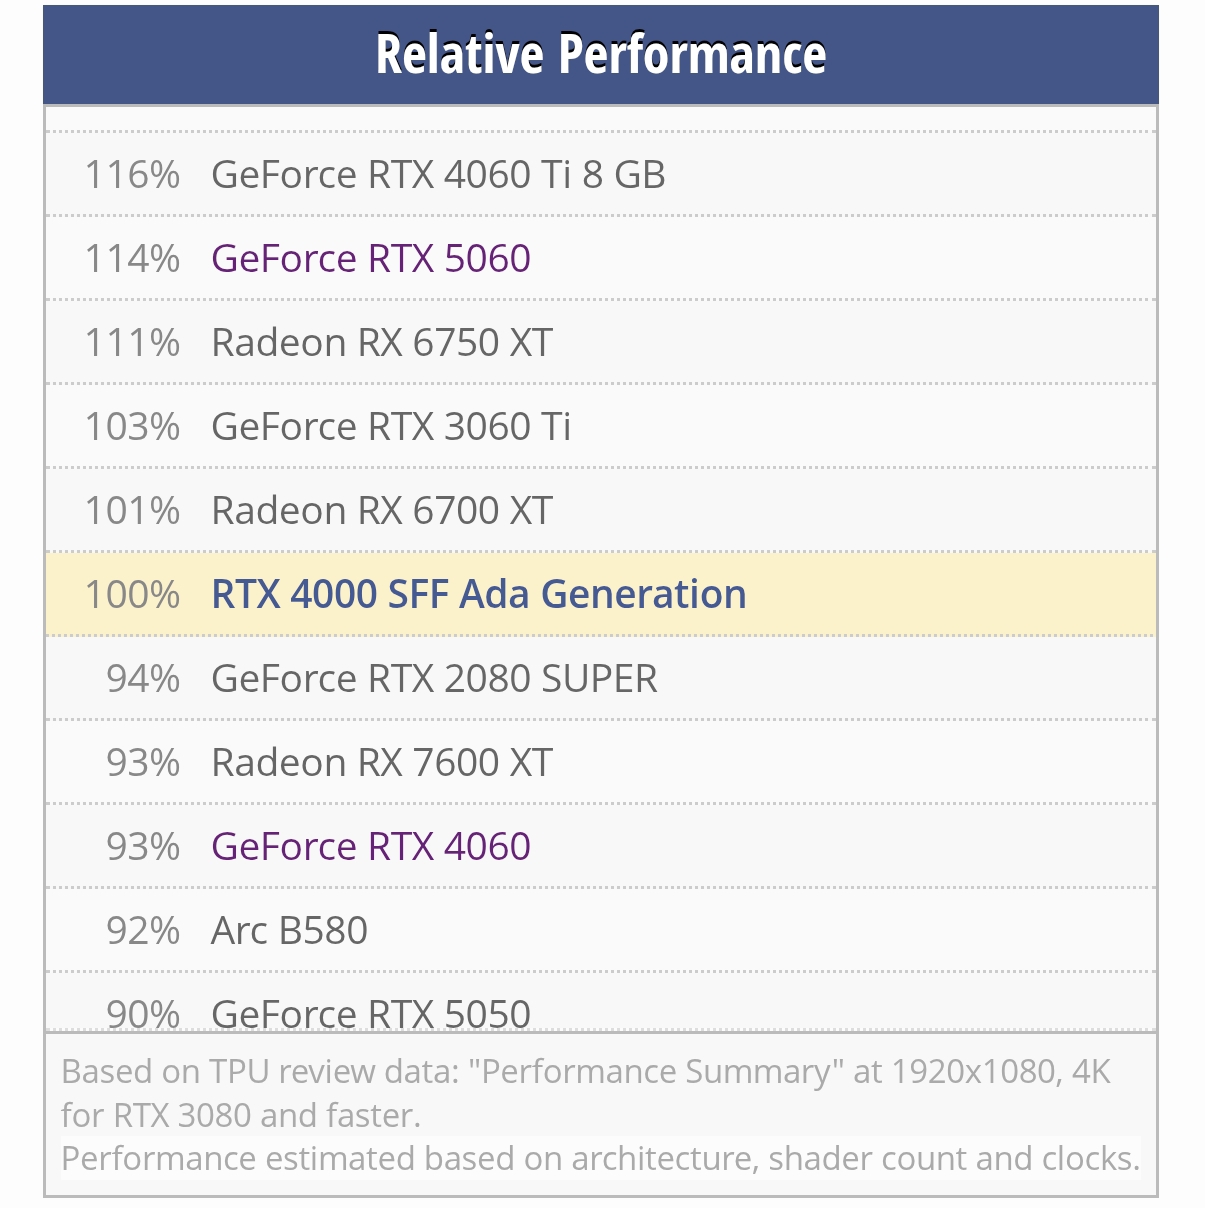Screen dimensions: 1205x1208
Task: Open the GeForce RTX 2080 SUPER entry
Action: [435, 679]
